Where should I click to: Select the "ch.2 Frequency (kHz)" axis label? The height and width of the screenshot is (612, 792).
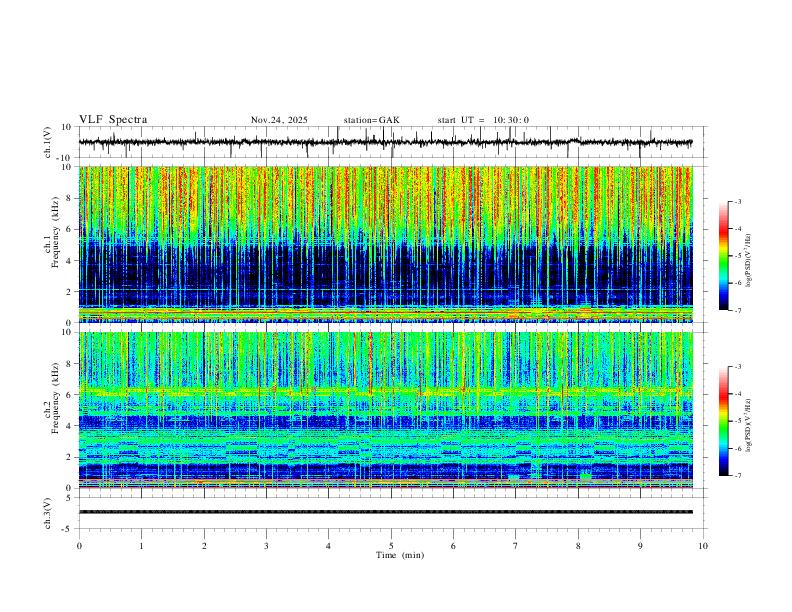click(x=51, y=398)
